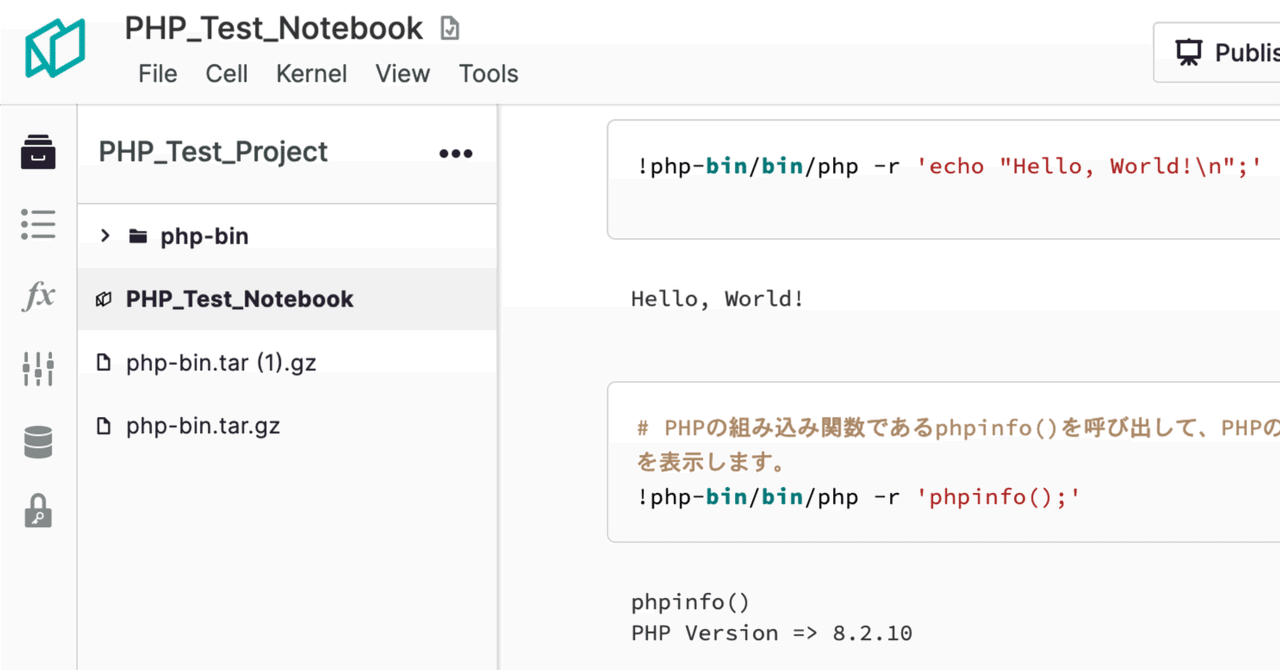The height and width of the screenshot is (670, 1280).
Task: Open the Integrations database icon
Action: coord(38,440)
